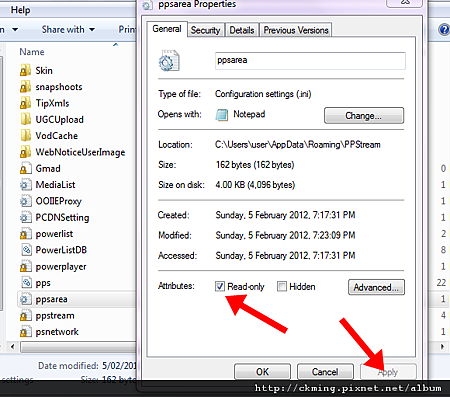The width and height of the screenshot is (450, 397).
Task: Select the MediaList settings file icon
Action: [25, 185]
